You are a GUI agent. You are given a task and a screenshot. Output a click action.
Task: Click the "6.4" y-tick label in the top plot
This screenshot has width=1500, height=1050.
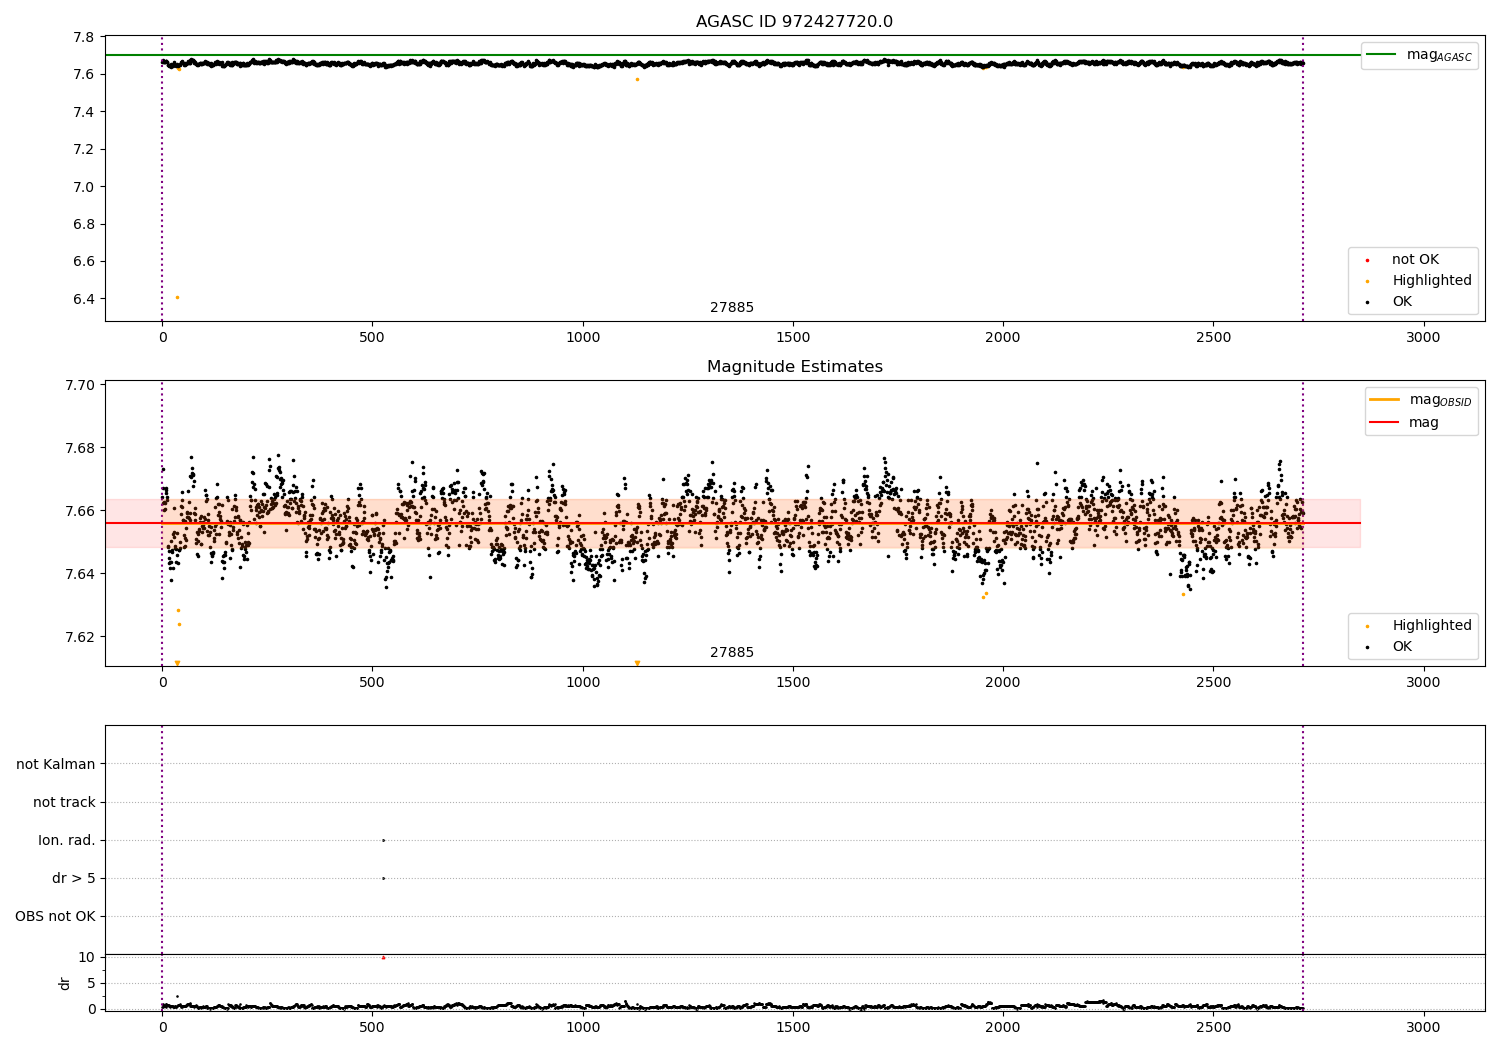(85, 299)
